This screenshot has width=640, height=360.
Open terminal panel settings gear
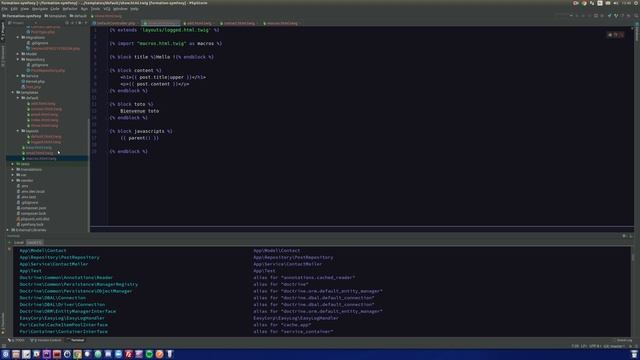coord(624,236)
